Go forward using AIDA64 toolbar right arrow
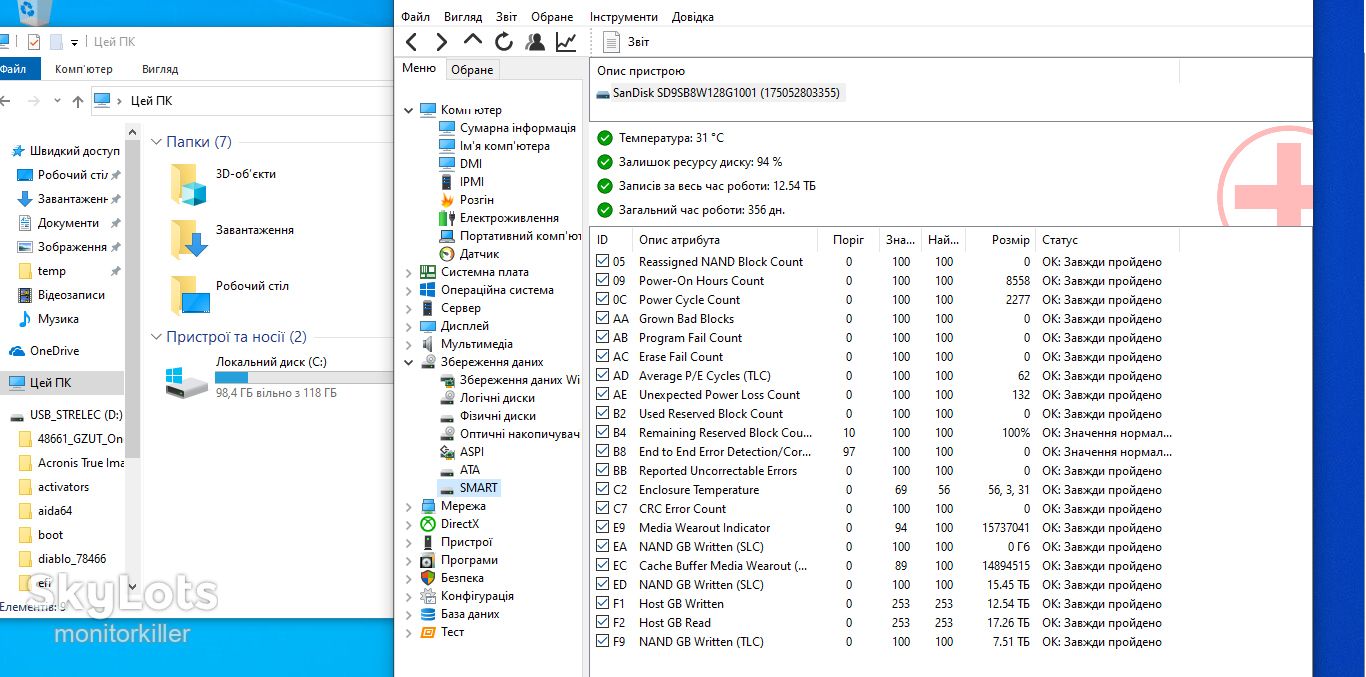 [441, 42]
